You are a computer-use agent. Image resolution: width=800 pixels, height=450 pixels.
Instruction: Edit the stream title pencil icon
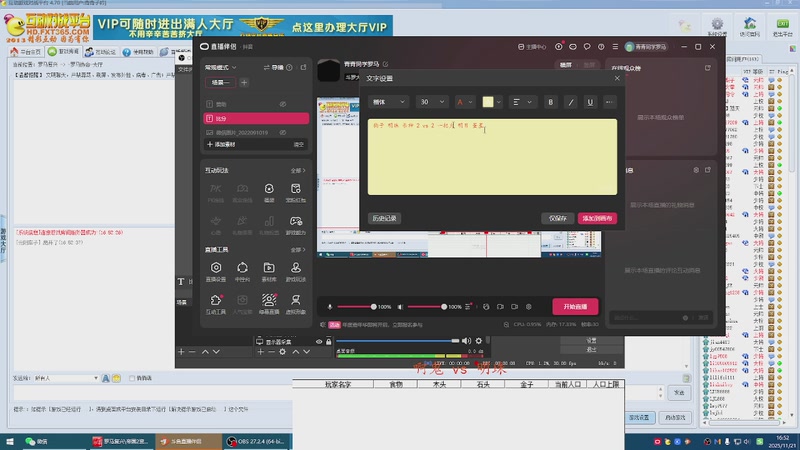tap(385, 64)
